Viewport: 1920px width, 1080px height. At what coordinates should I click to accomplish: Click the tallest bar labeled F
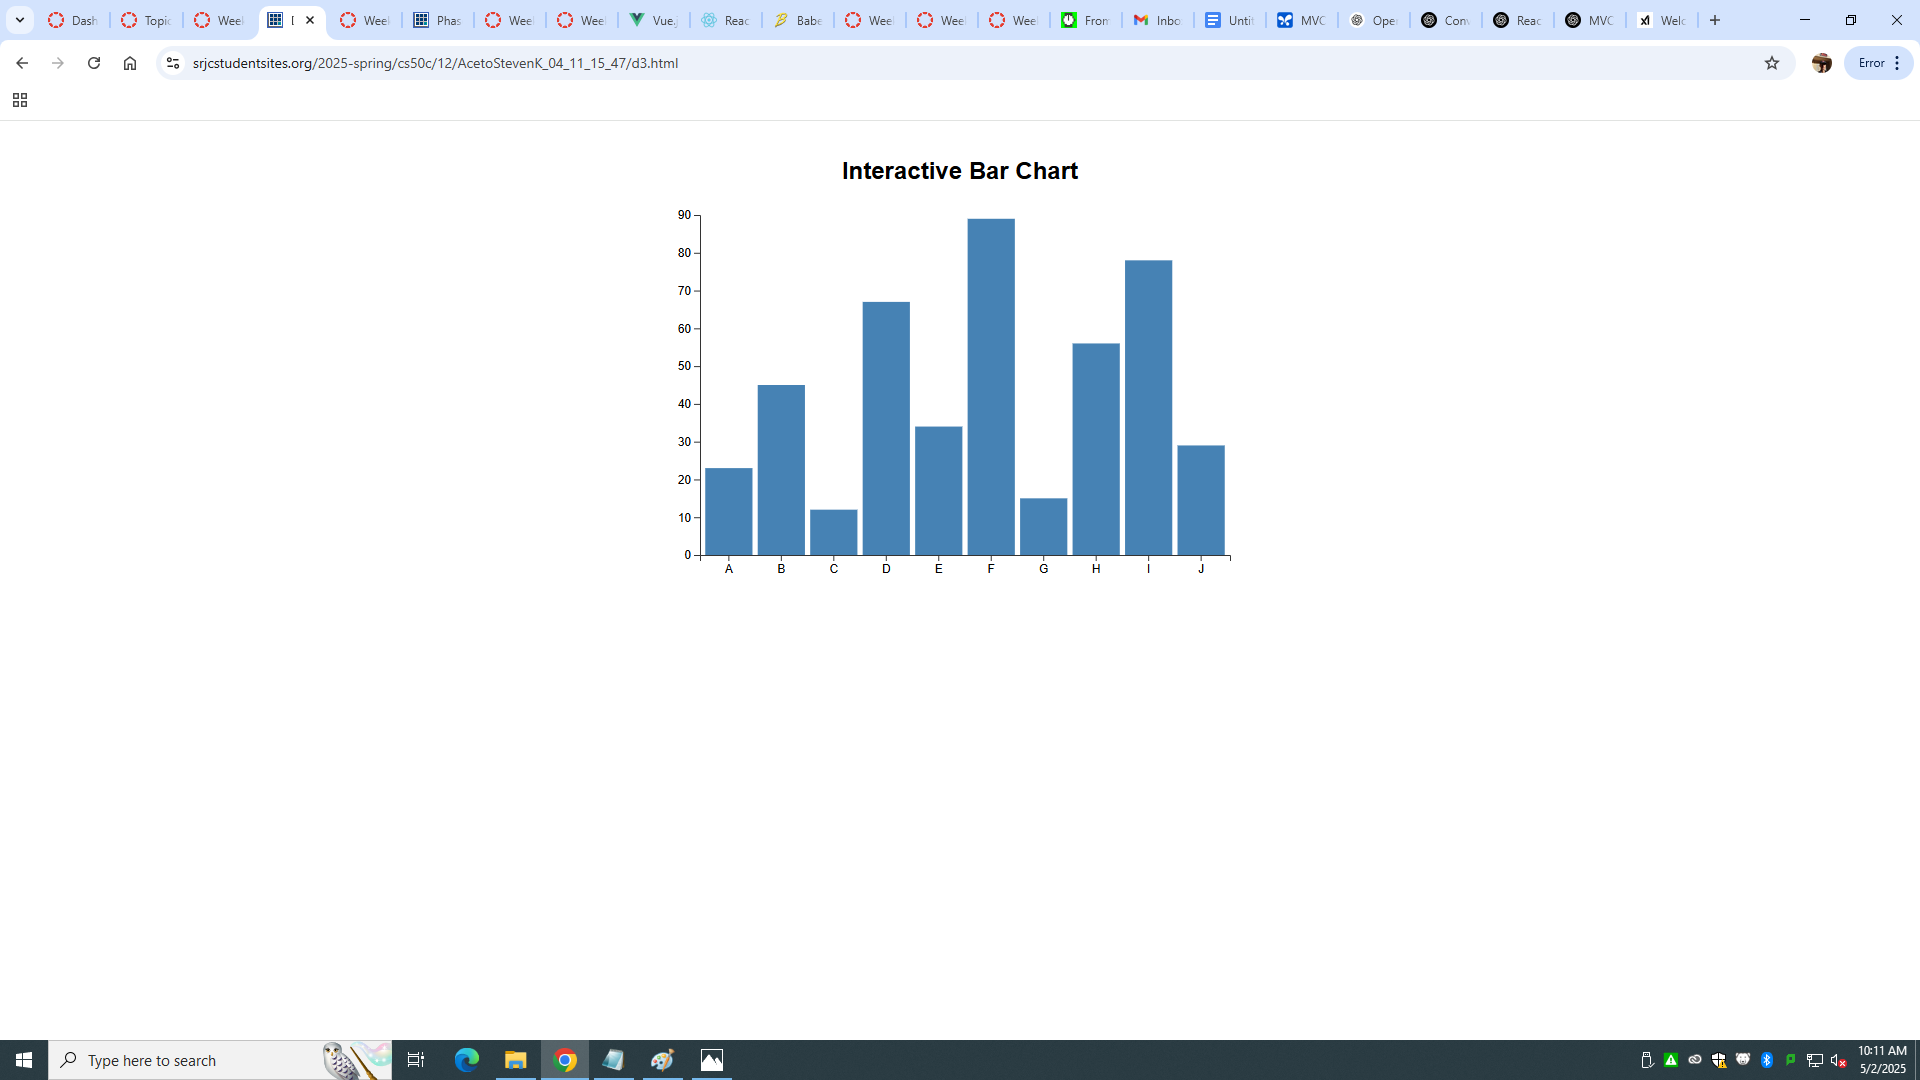[990, 386]
